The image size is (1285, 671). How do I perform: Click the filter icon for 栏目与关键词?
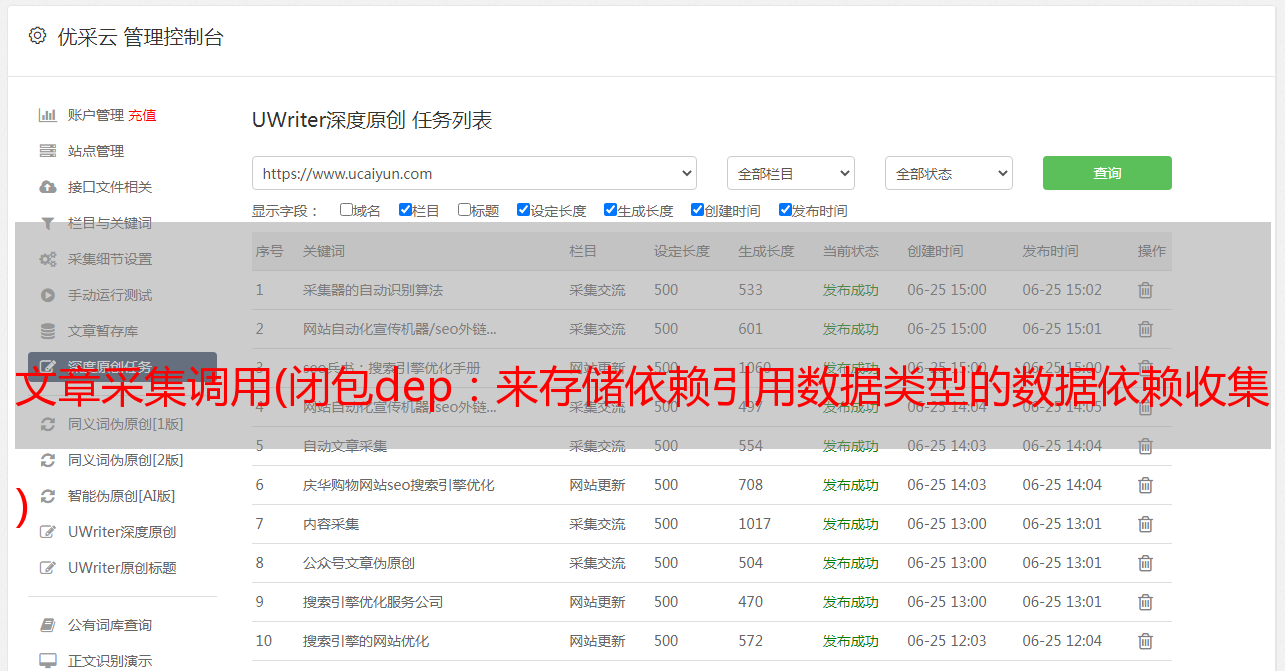47,223
